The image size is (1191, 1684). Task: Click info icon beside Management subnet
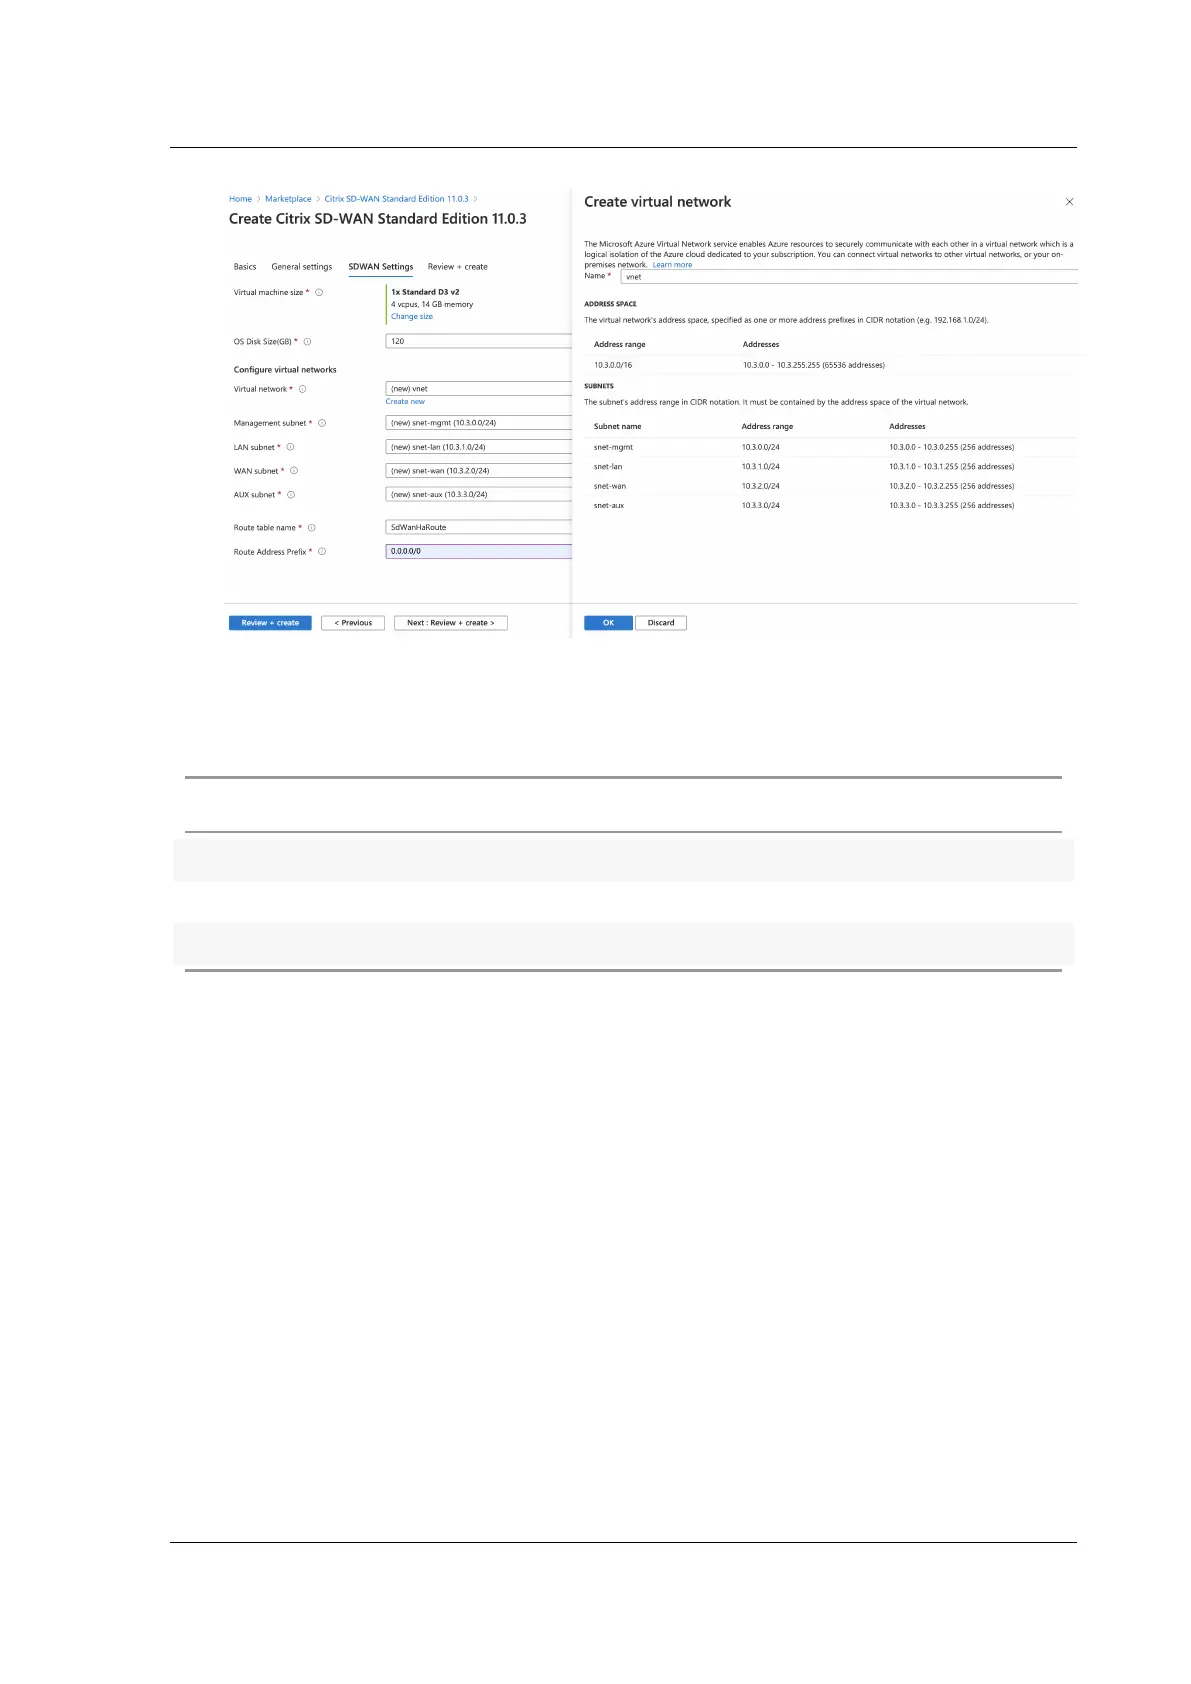coord(322,423)
